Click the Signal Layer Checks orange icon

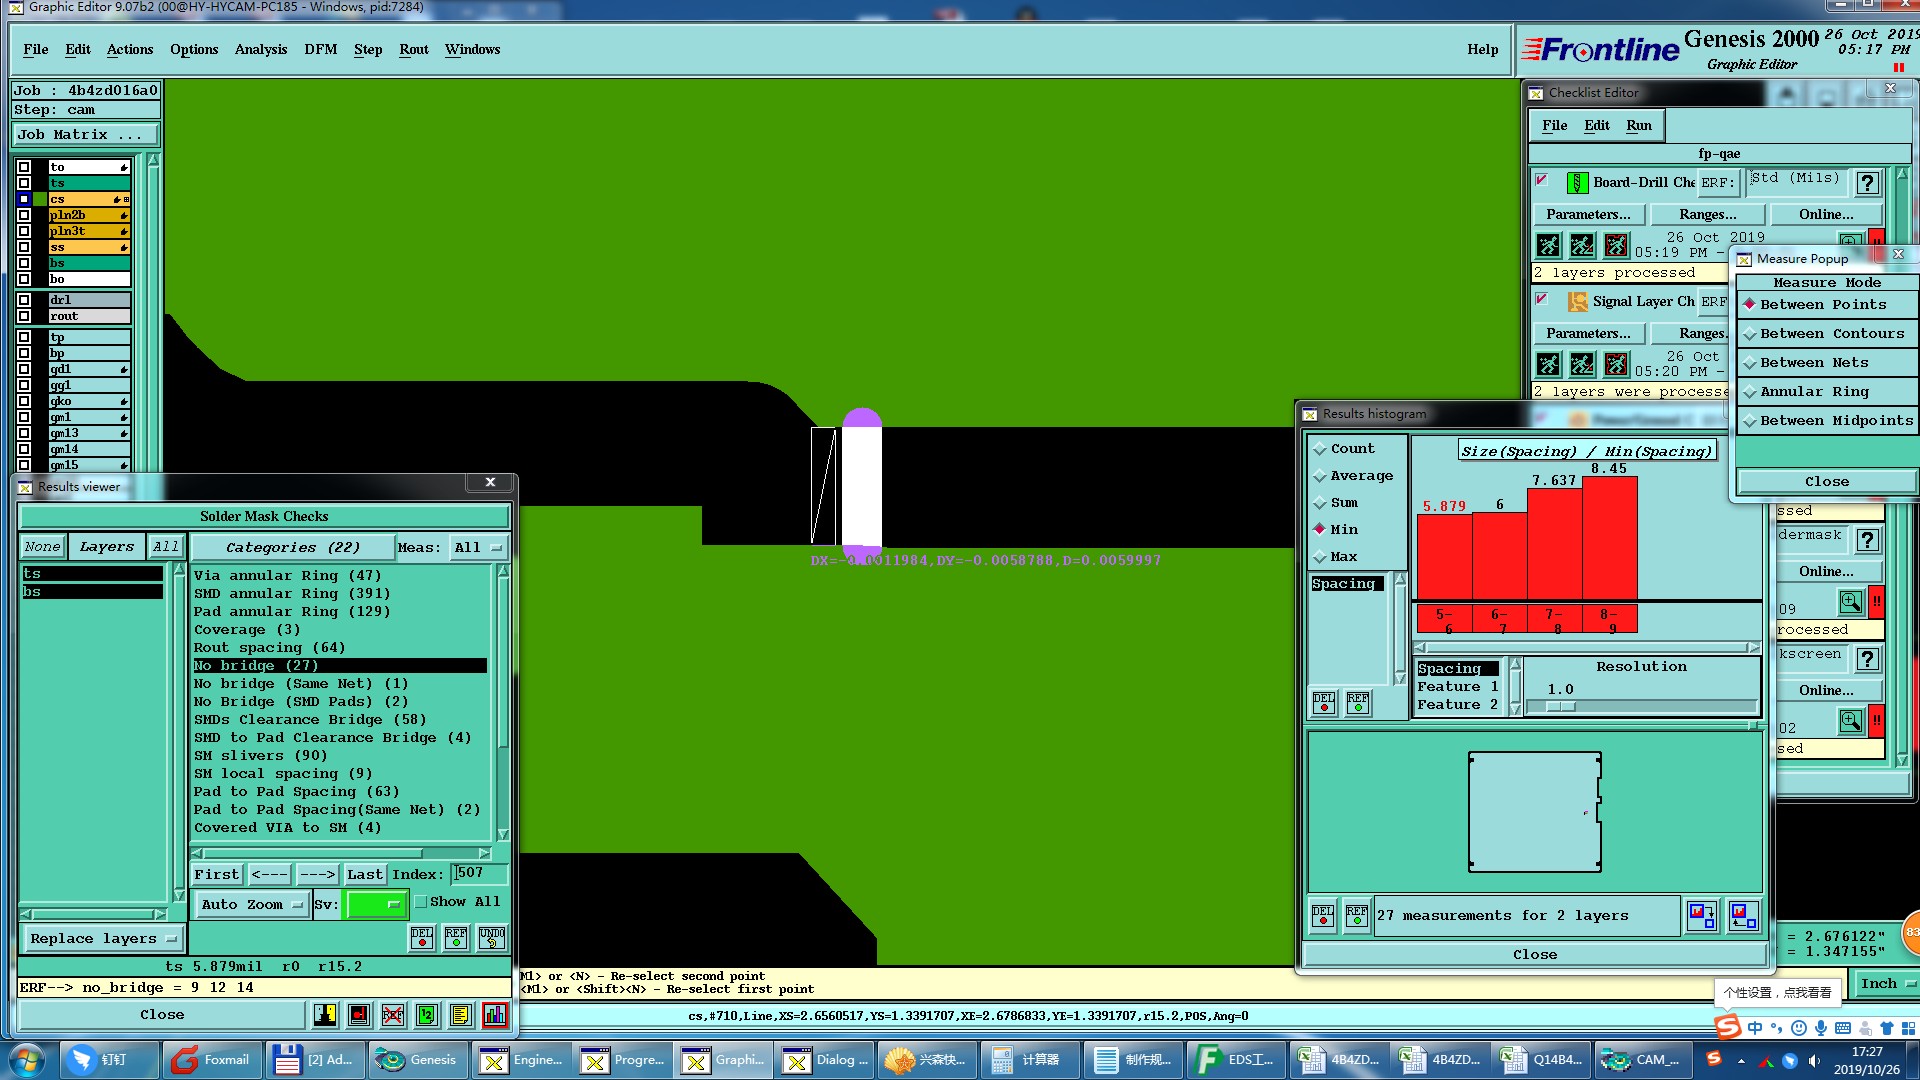click(x=1577, y=301)
